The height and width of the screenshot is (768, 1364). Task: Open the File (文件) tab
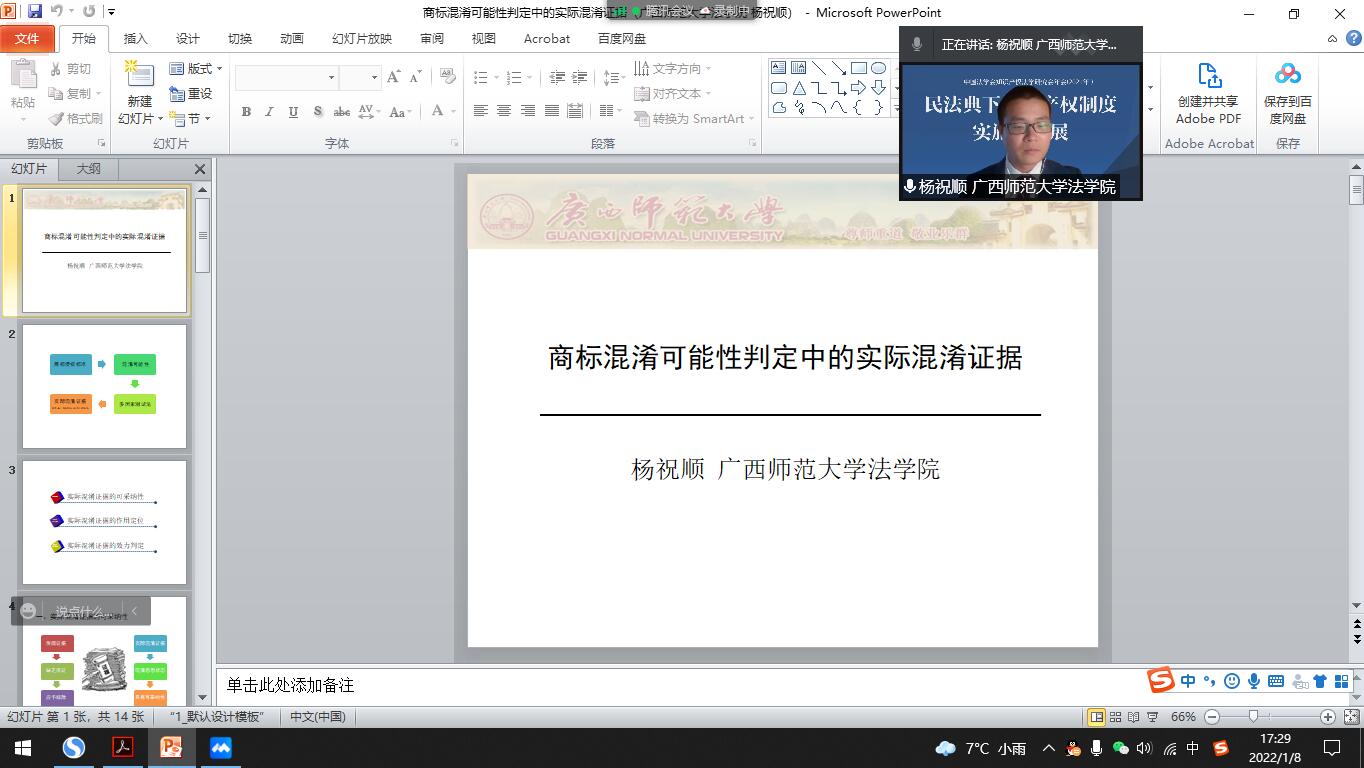point(27,39)
